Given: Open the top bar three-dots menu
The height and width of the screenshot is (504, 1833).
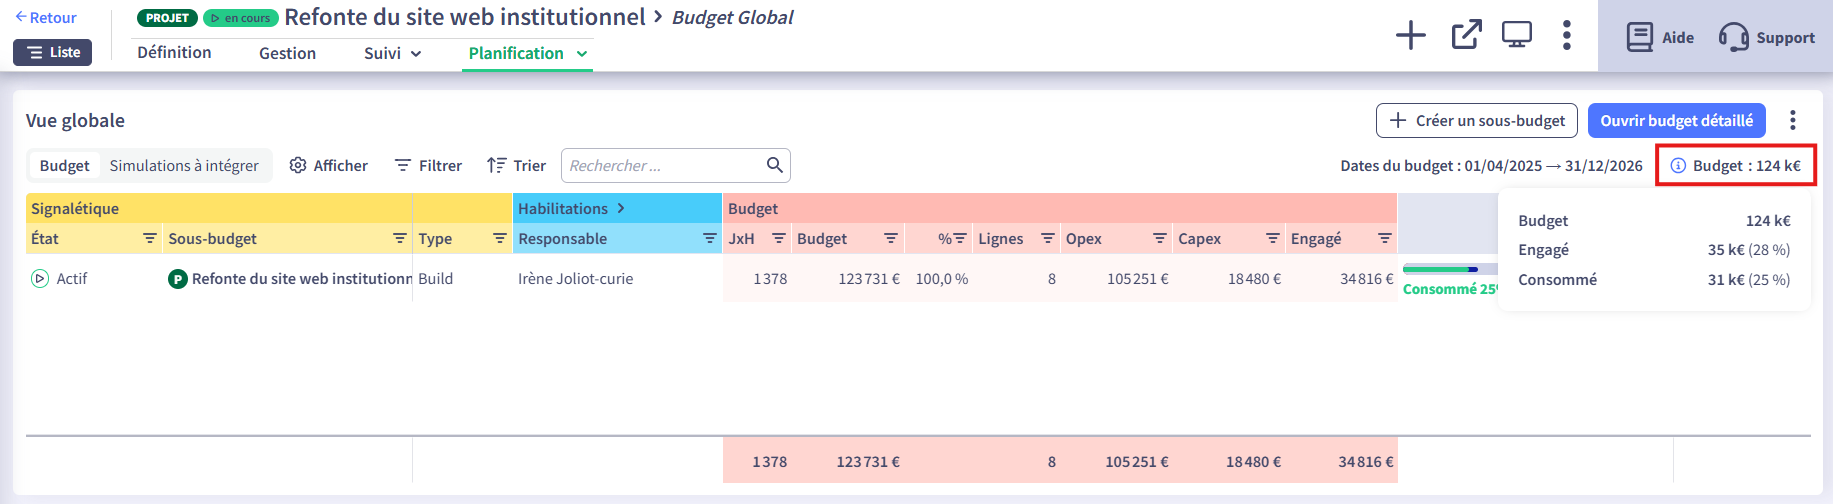Looking at the screenshot, I should [1566, 35].
